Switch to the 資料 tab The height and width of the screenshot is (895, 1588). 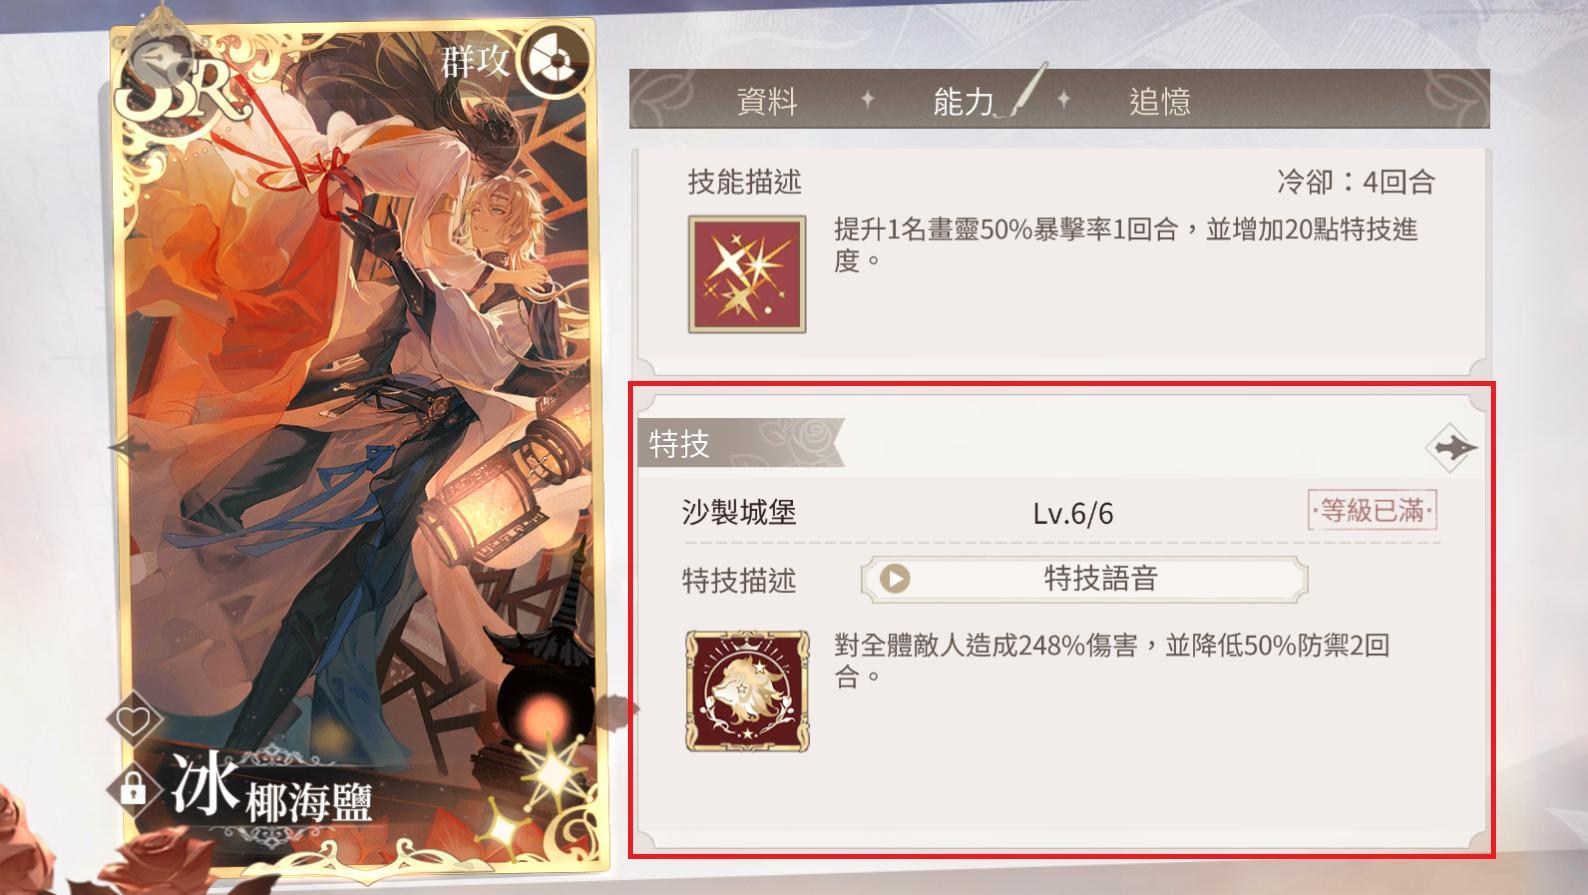767,100
